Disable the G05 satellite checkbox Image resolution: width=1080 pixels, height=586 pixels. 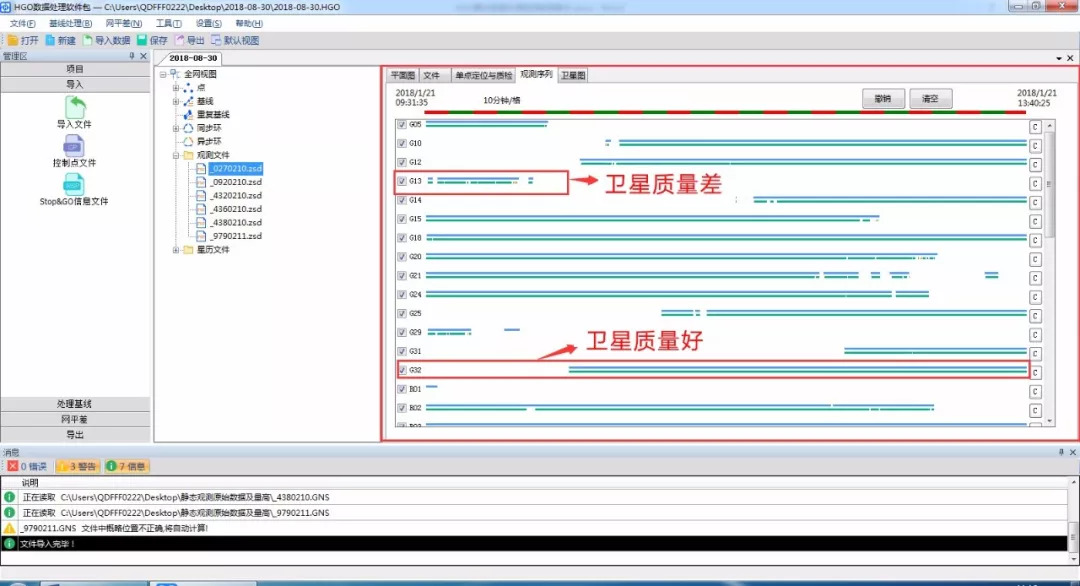pyautogui.click(x=402, y=125)
